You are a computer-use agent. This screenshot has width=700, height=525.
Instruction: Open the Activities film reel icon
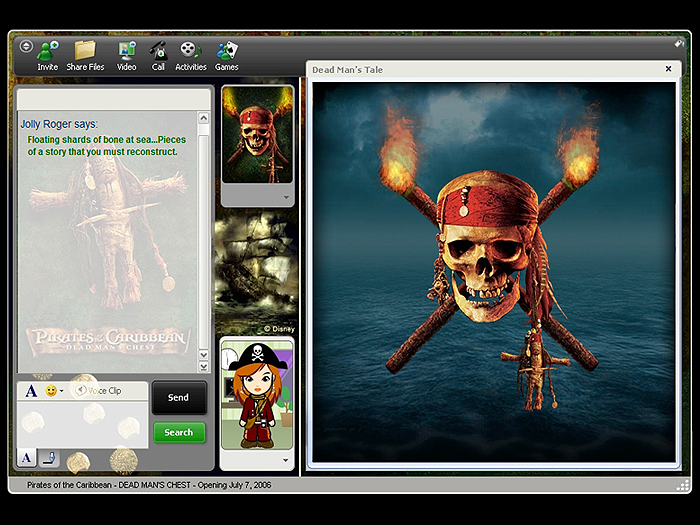coord(190,50)
